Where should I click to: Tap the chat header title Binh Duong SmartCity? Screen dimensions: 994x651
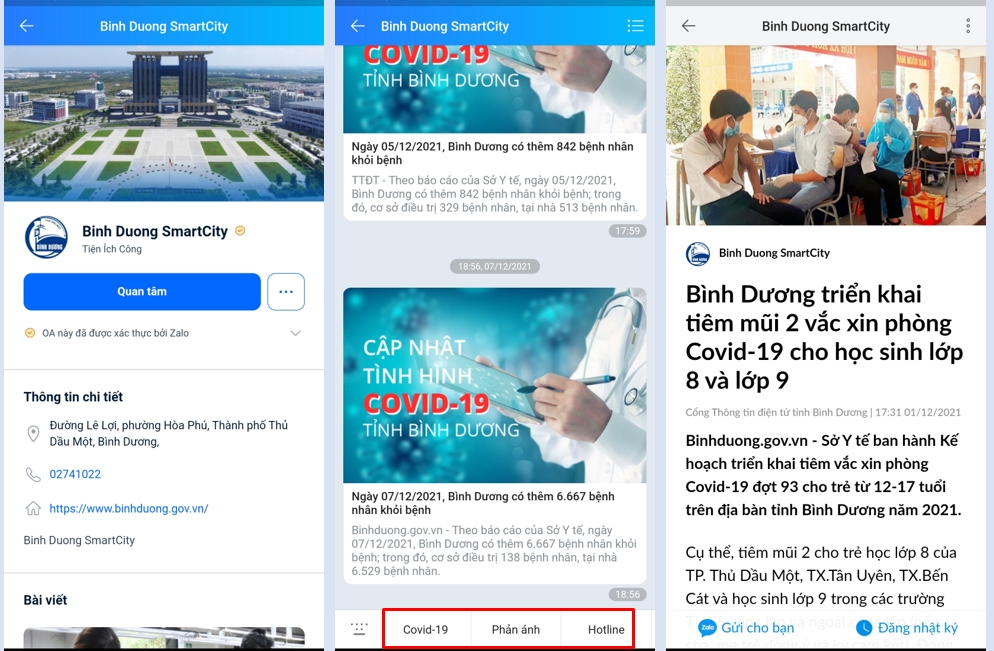(445, 26)
